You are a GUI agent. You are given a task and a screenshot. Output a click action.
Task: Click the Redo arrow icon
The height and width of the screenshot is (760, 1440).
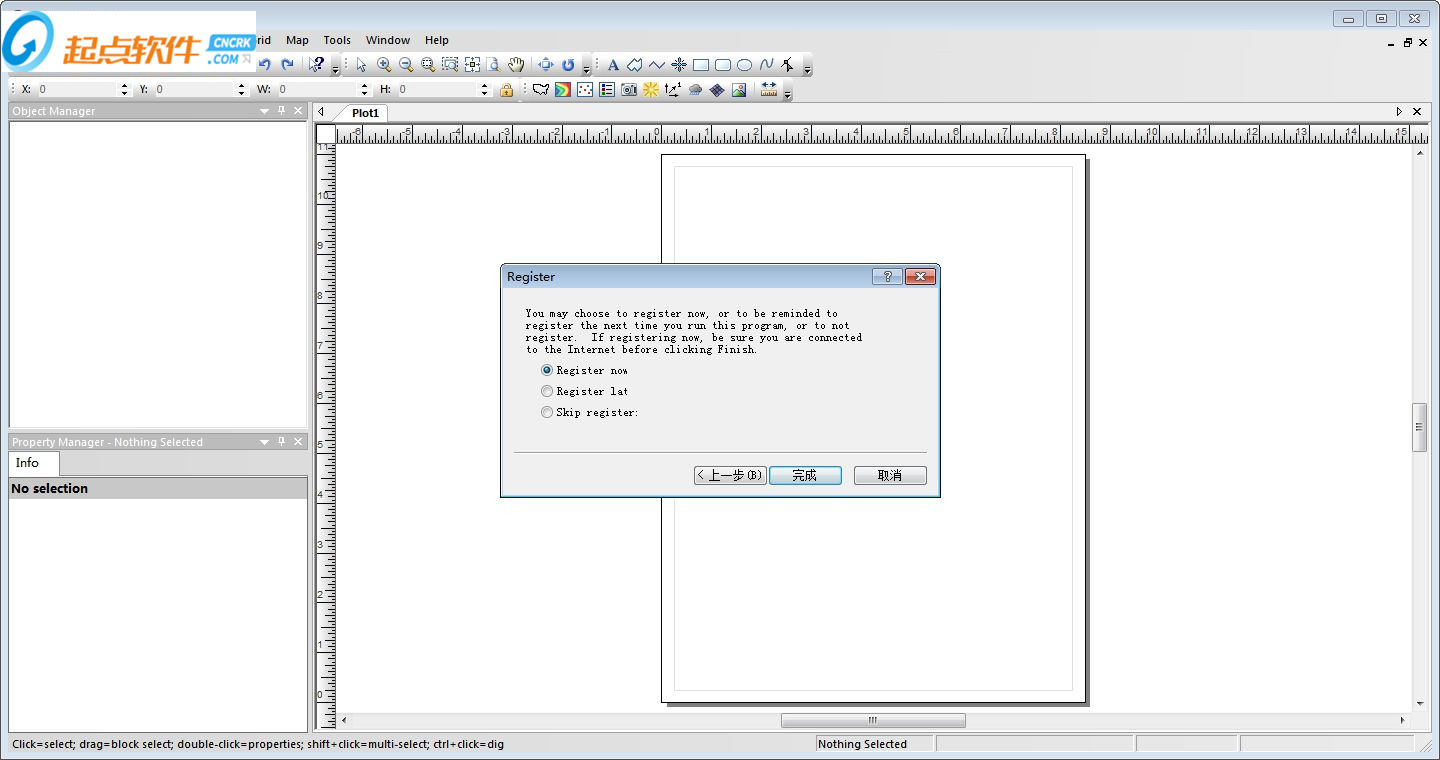pos(287,65)
